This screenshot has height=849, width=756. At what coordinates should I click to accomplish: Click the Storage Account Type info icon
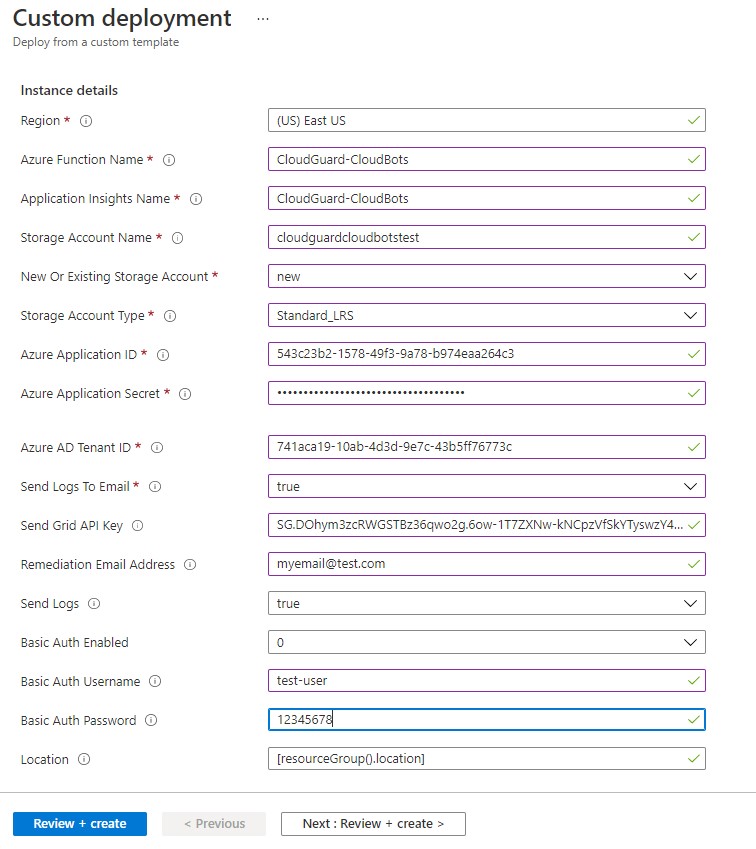click(170, 316)
